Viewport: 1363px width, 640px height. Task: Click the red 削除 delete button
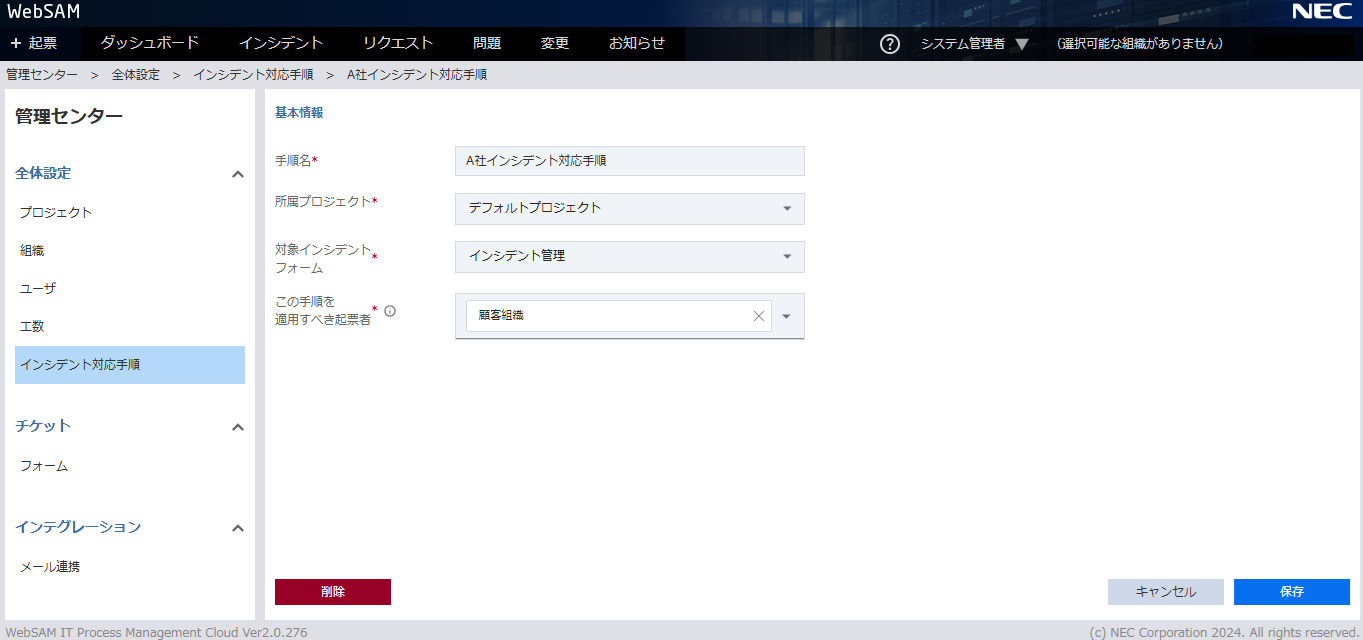tap(332, 592)
